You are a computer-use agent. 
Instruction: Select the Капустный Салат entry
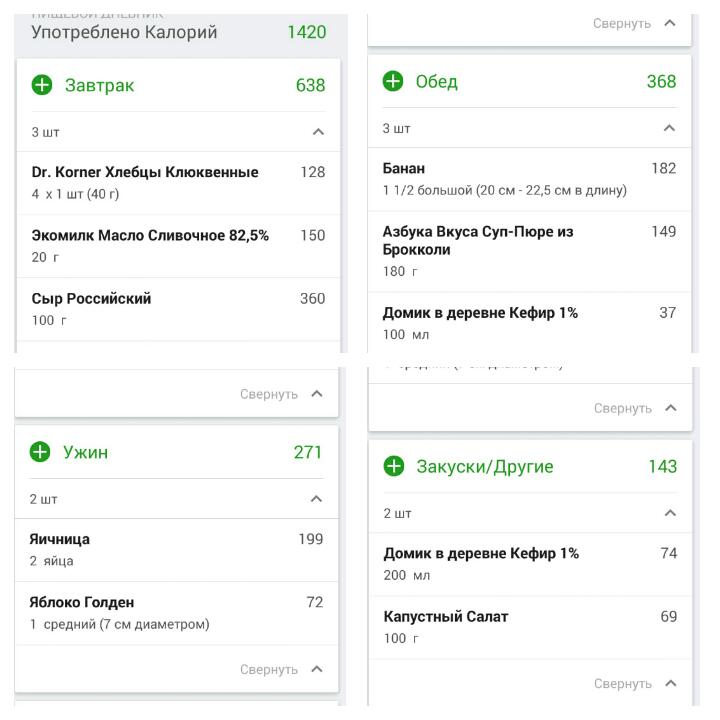click(446, 626)
